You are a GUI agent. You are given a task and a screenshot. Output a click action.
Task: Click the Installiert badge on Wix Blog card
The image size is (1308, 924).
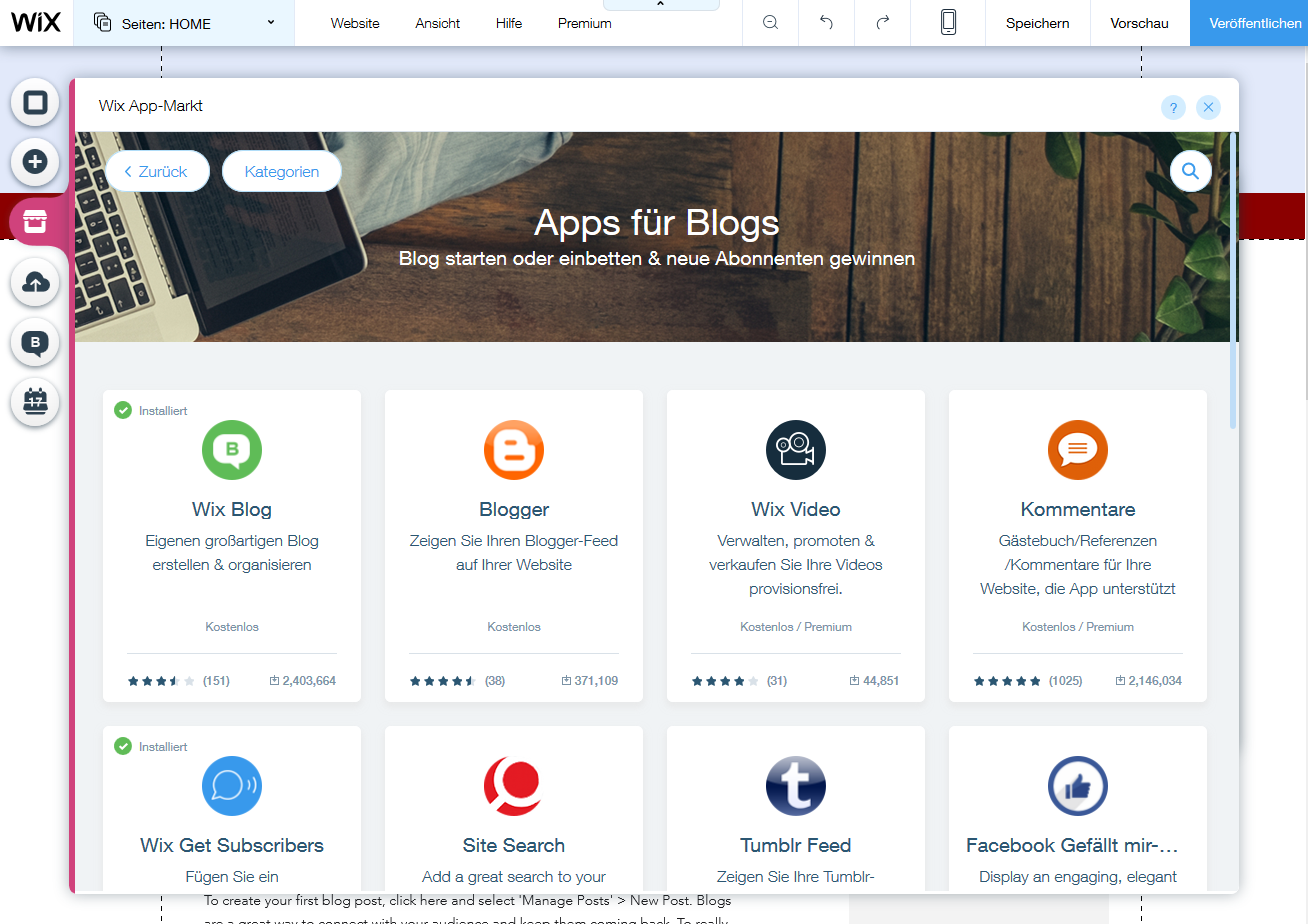tap(151, 410)
